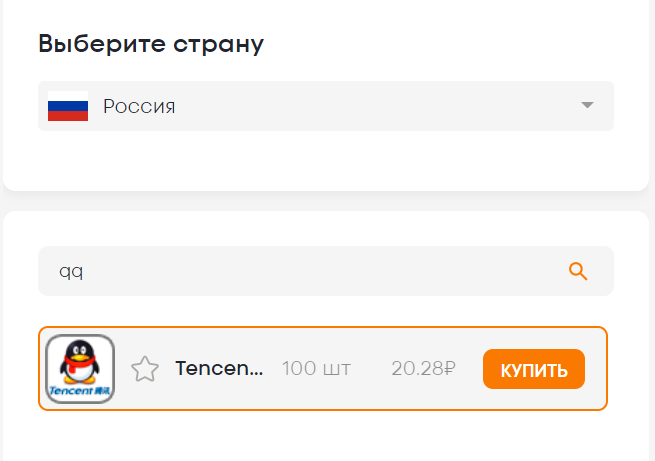Click the ruble symbol in the price
Viewport: 655px width, 461px height.
pos(449,368)
